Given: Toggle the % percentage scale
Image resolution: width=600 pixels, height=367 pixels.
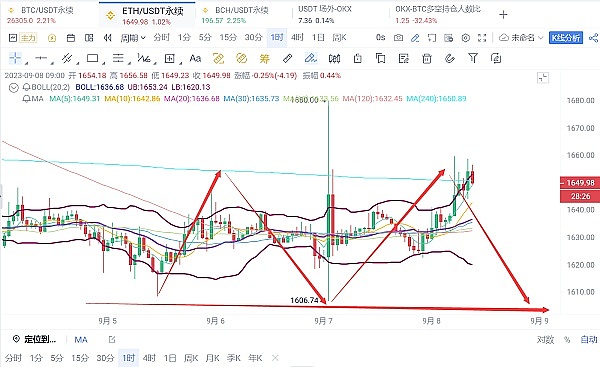Looking at the screenshot, I should click(567, 339).
